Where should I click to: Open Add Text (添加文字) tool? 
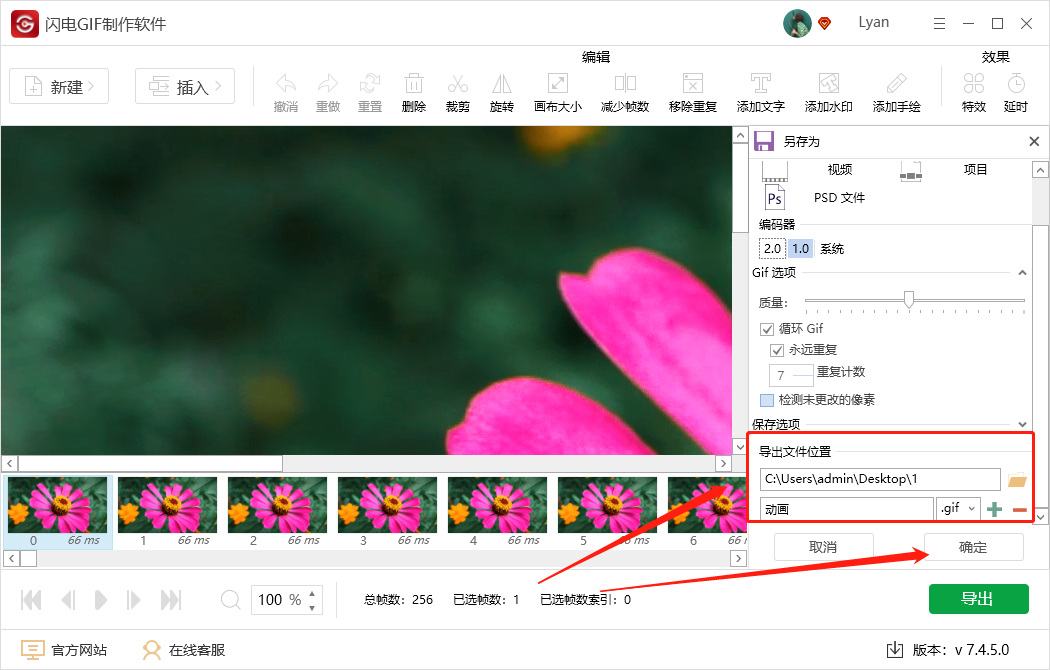click(x=761, y=84)
